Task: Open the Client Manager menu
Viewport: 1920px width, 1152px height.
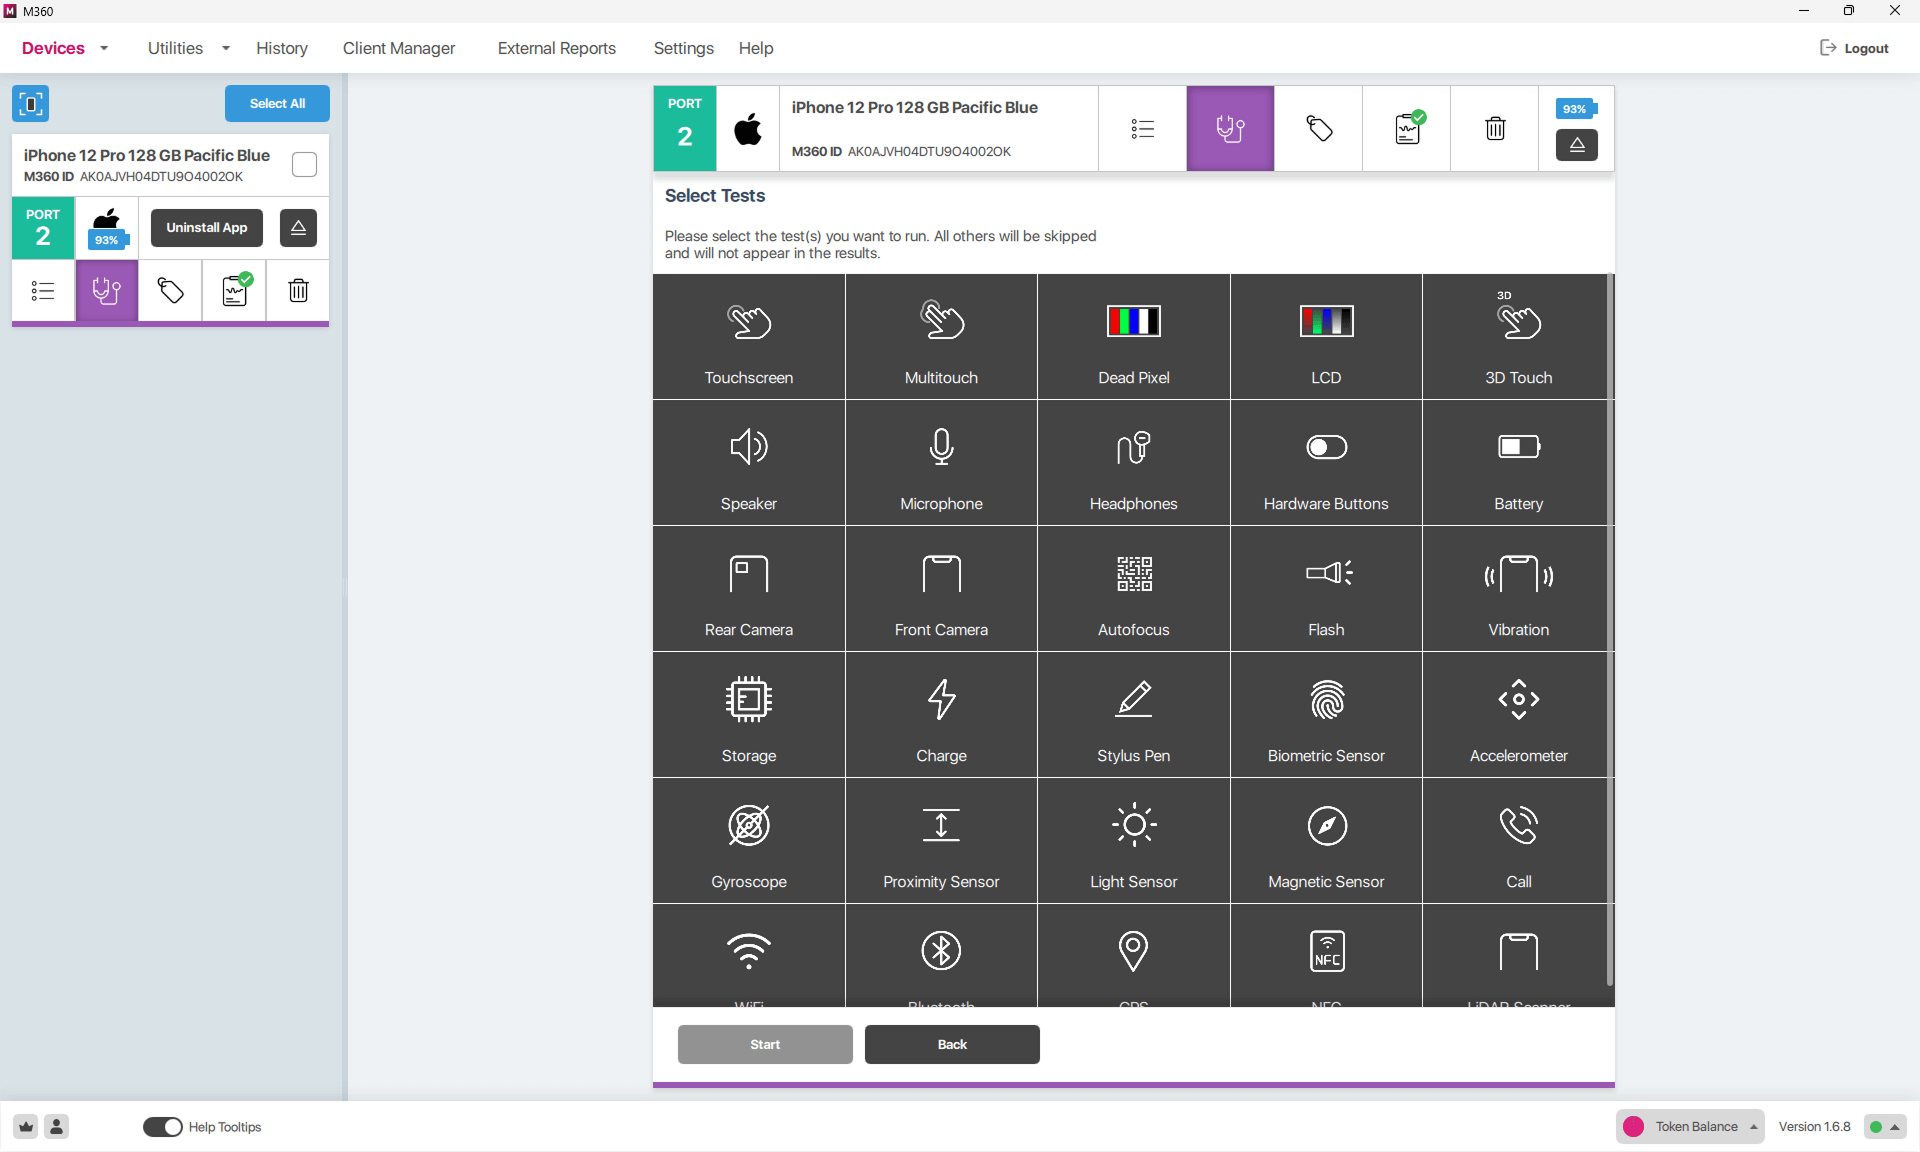Action: [x=399, y=48]
